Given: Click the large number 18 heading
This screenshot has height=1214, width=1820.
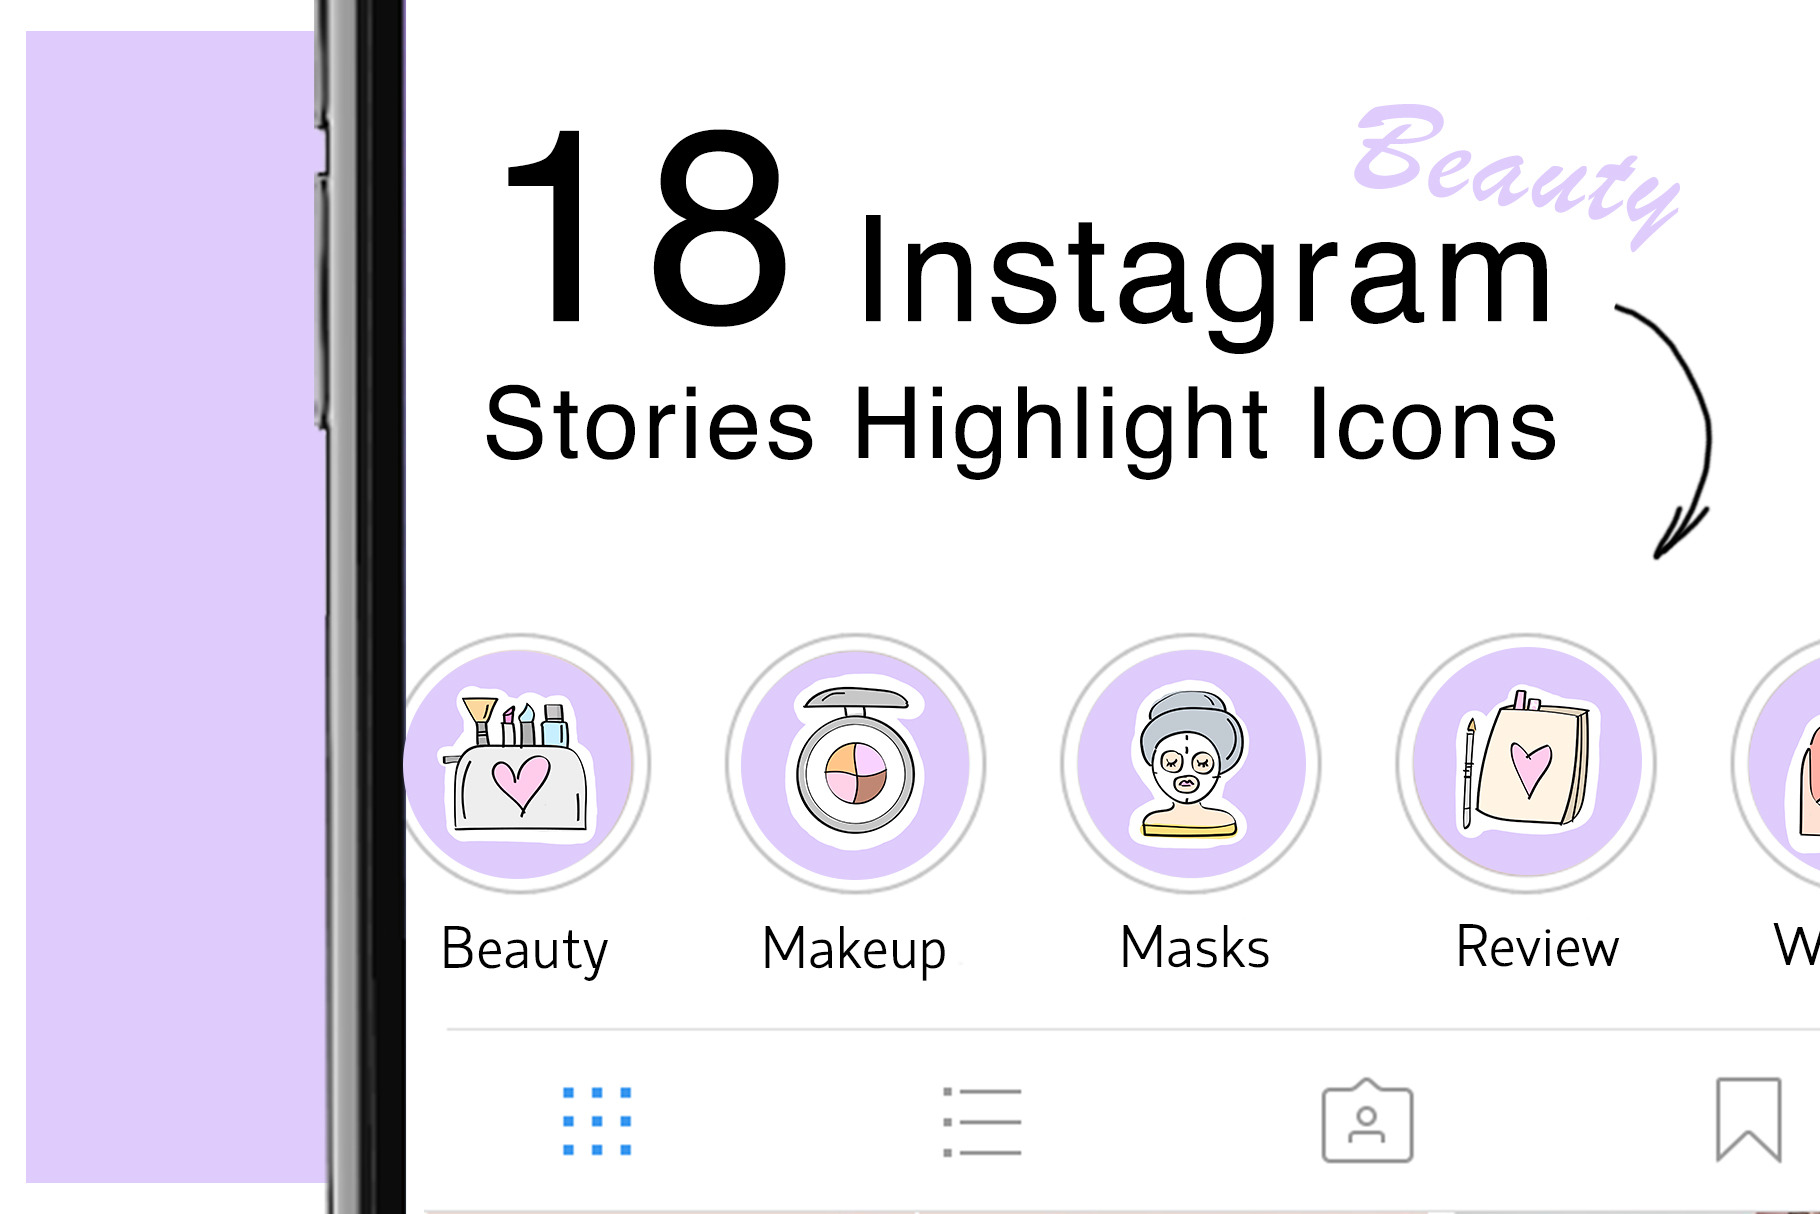Looking at the screenshot, I should coord(648,227).
